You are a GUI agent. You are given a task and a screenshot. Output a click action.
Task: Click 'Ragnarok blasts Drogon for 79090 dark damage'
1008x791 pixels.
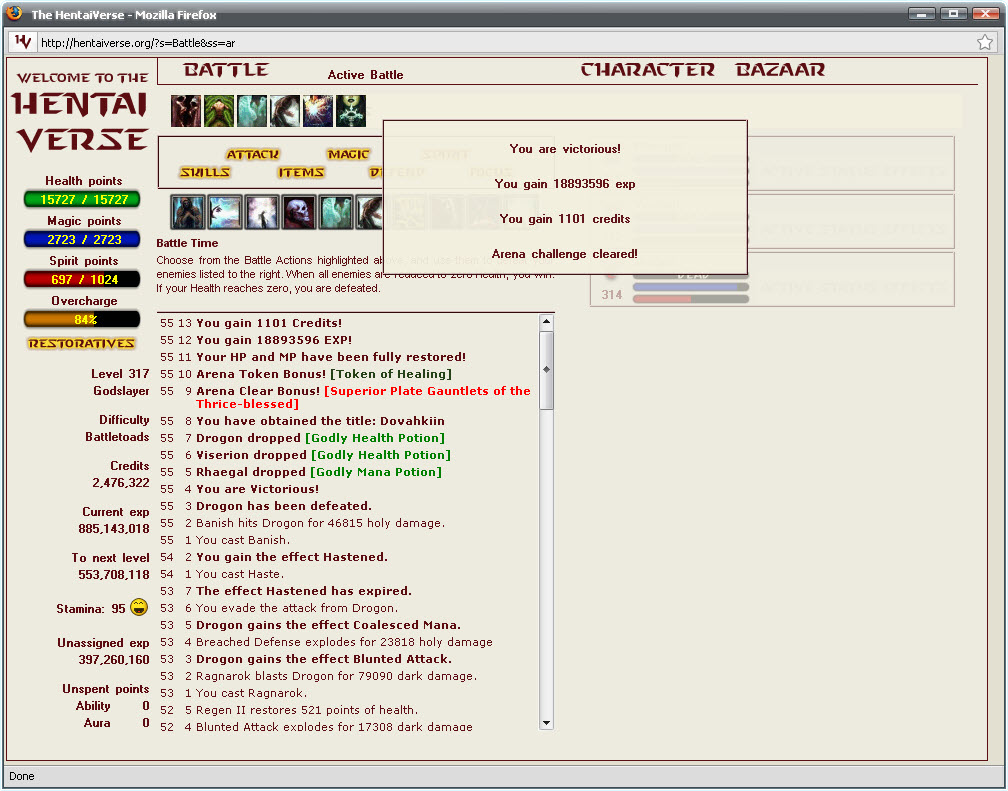pos(336,676)
